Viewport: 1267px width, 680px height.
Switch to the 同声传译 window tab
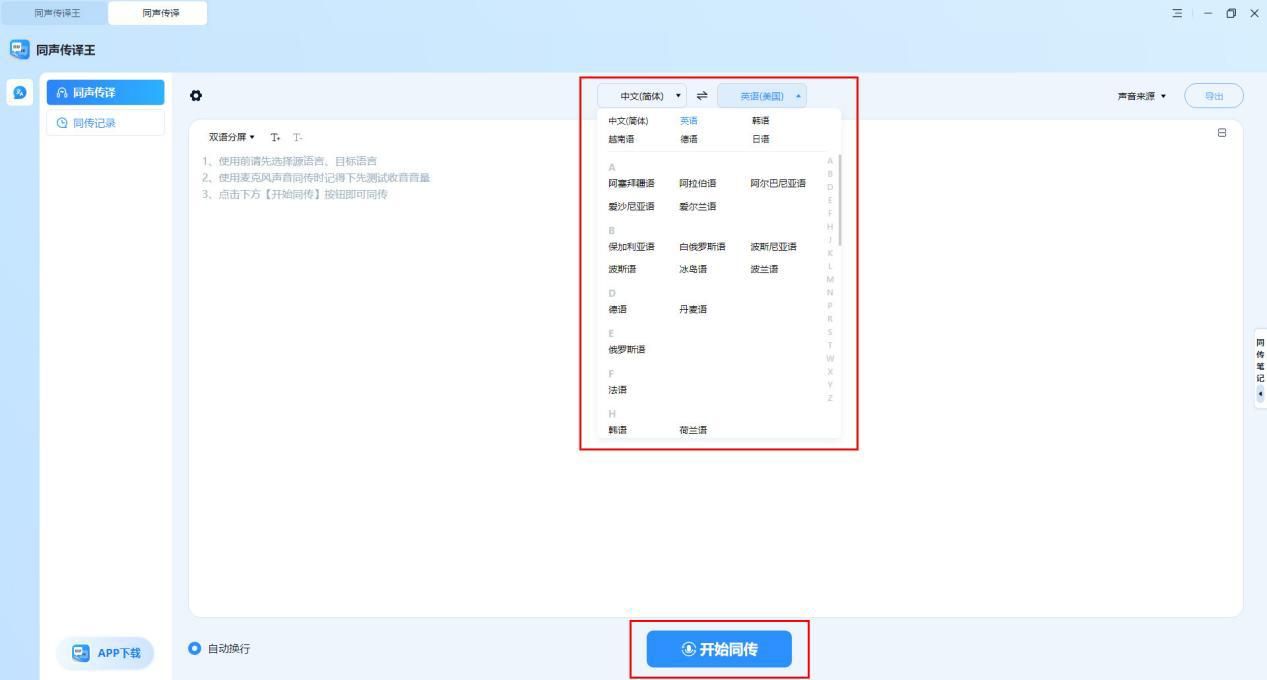pos(160,13)
